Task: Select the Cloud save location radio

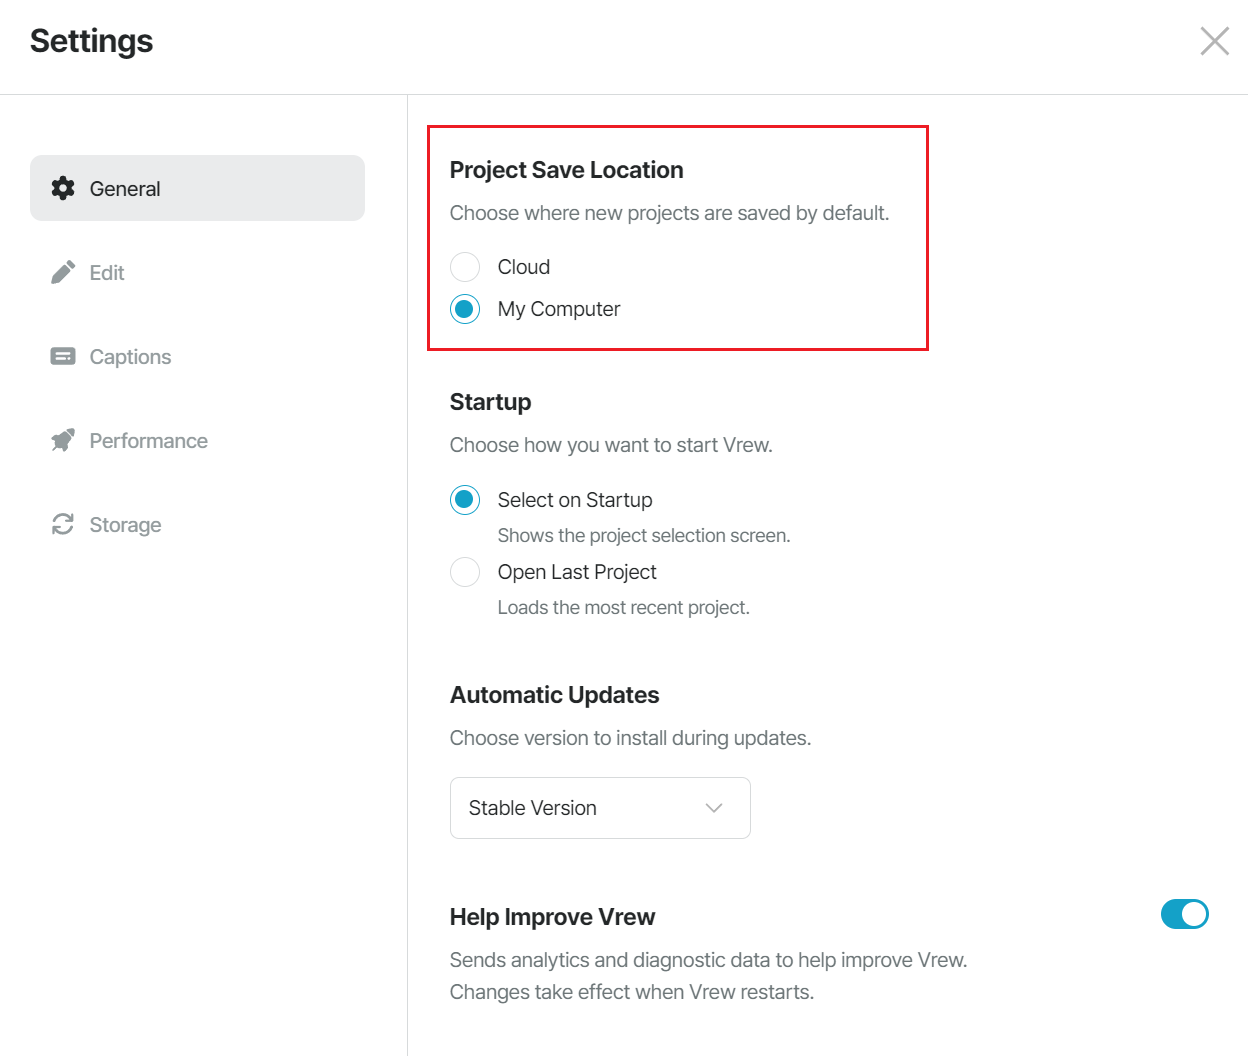Action: tap(465, 267)
